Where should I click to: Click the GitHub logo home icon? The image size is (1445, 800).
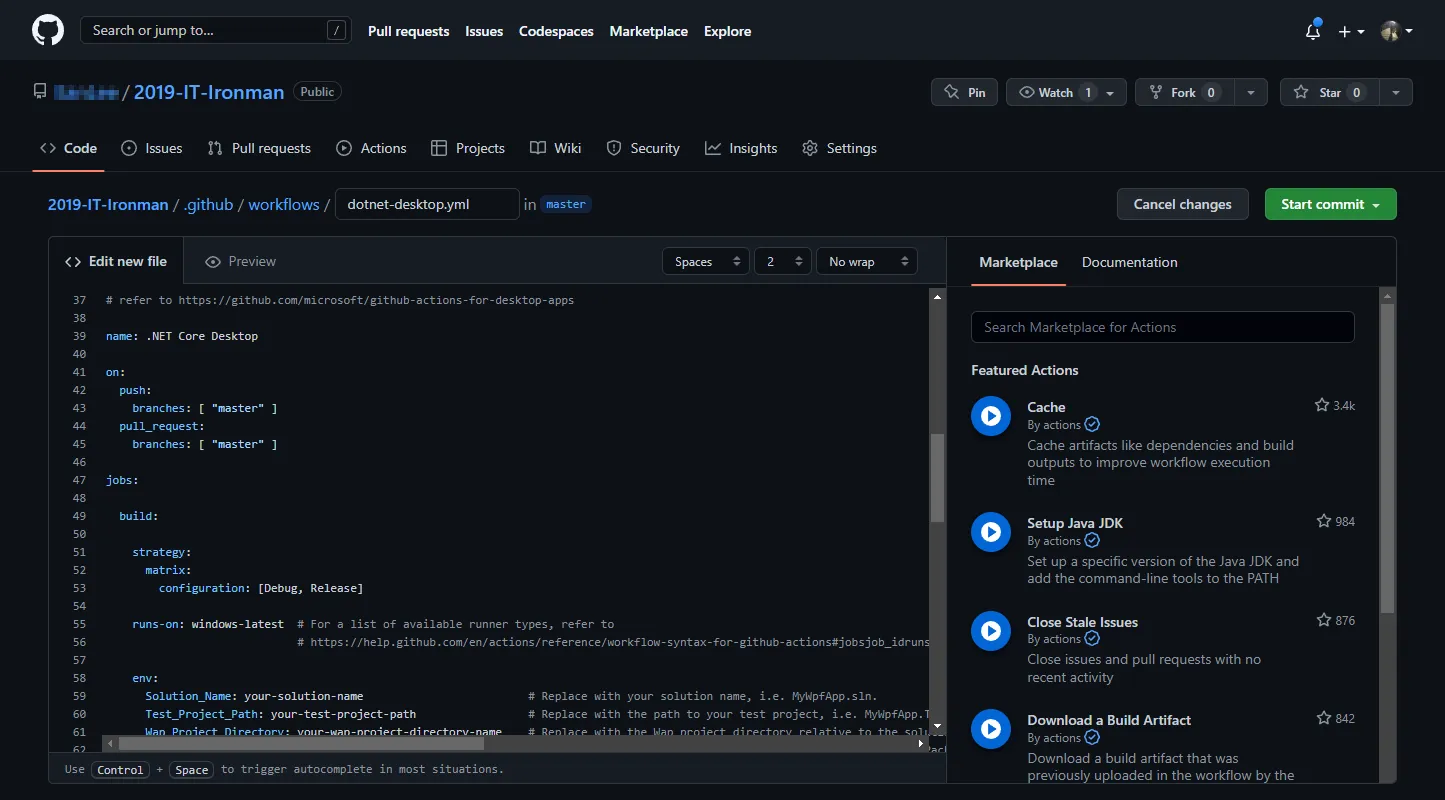pos(47,30)
